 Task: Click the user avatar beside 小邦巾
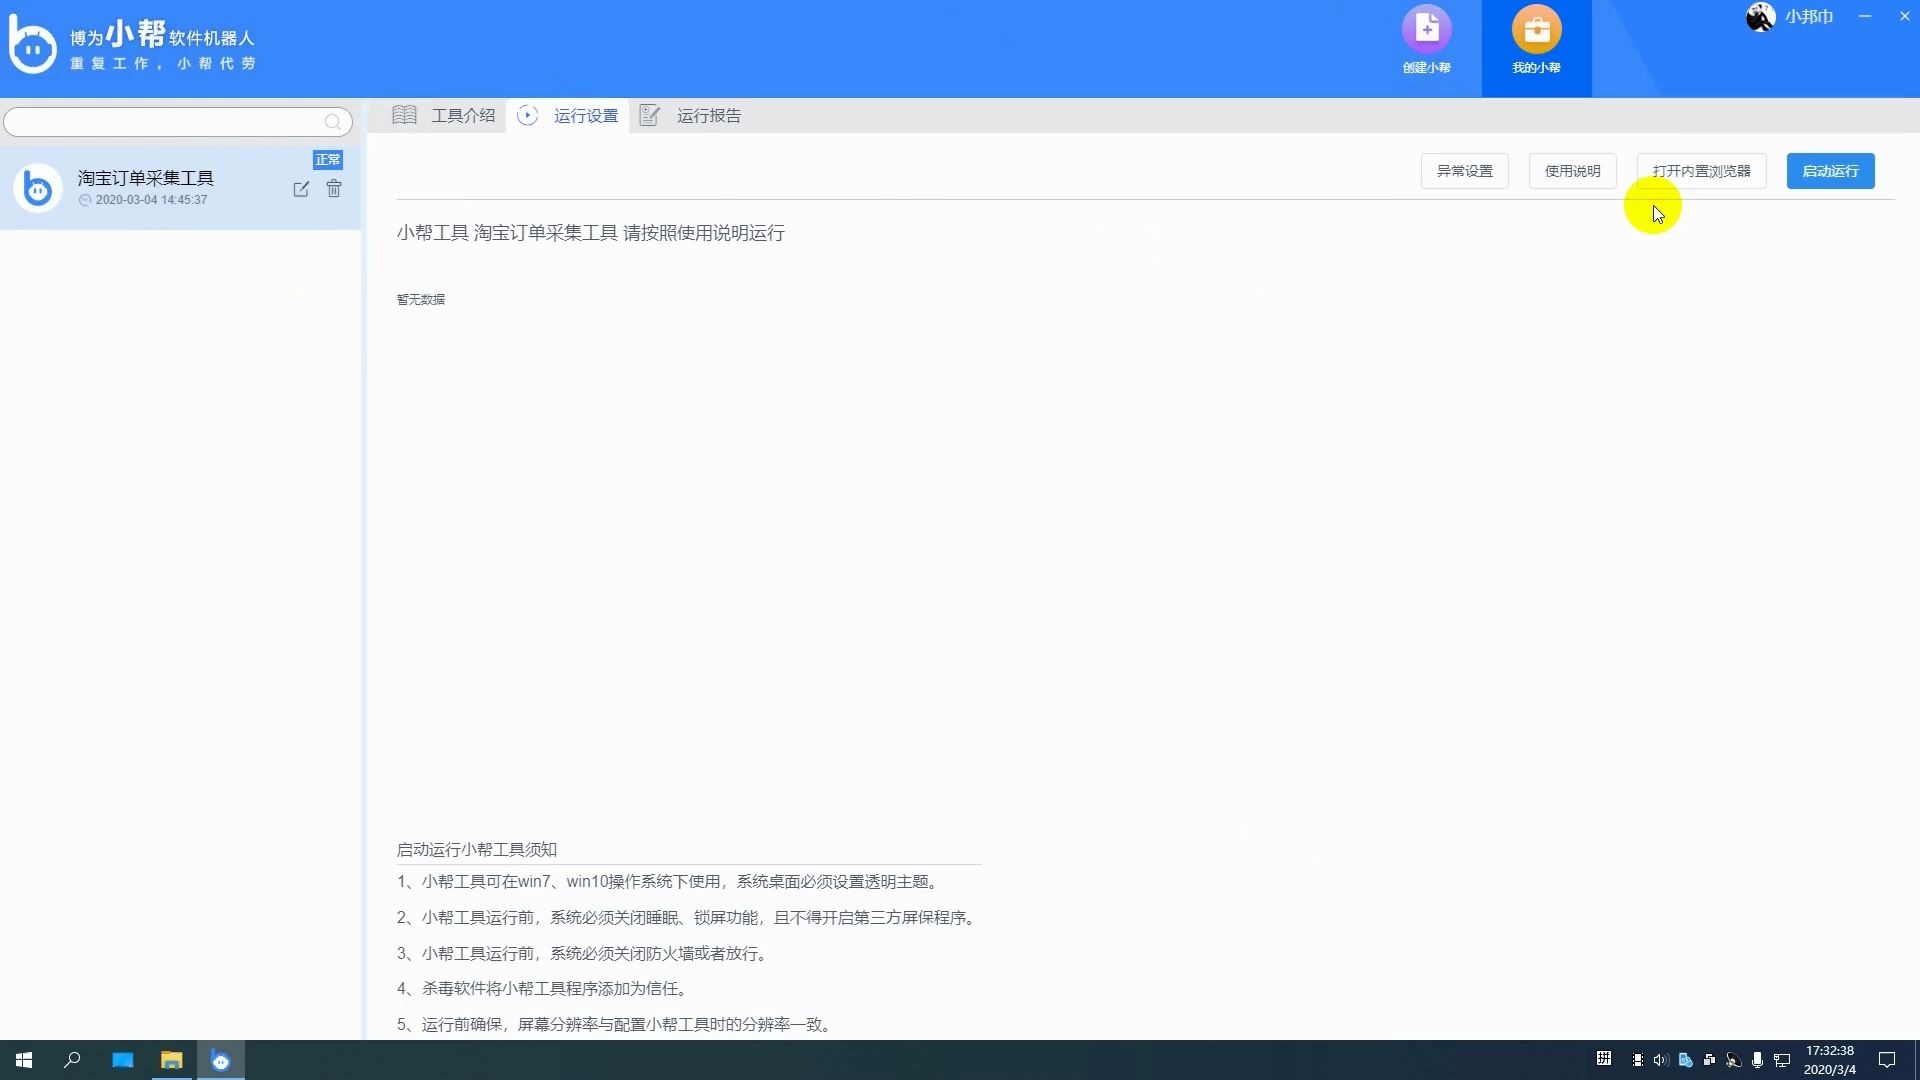pos(1761,17)
